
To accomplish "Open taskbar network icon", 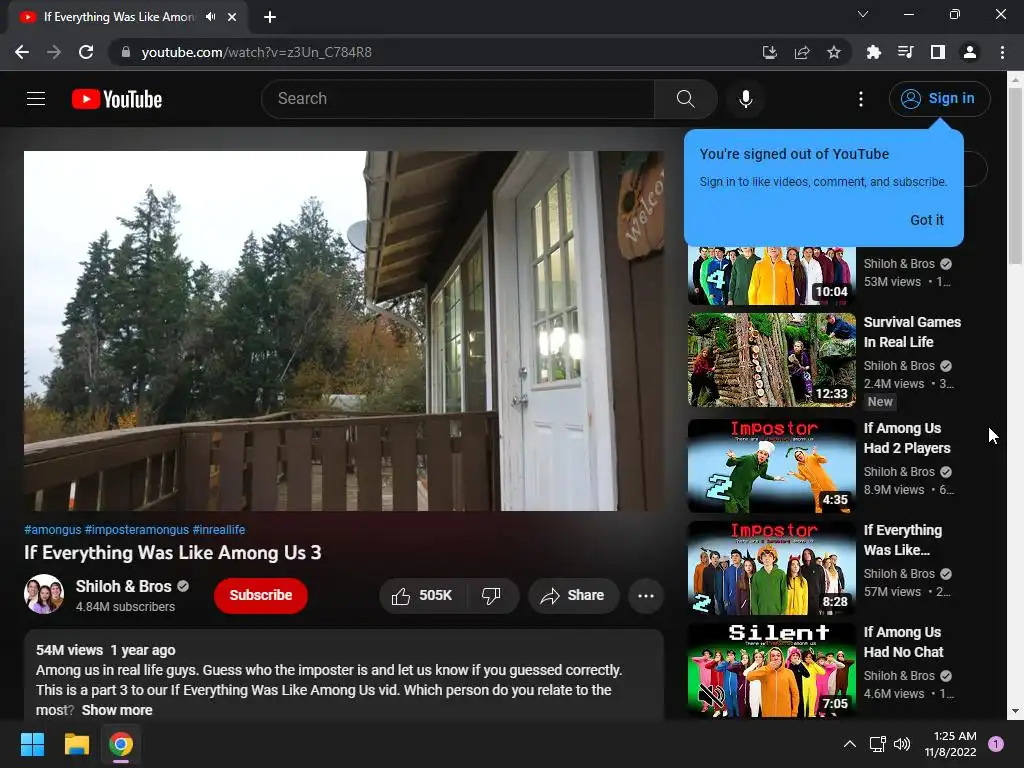I will 877,744.
